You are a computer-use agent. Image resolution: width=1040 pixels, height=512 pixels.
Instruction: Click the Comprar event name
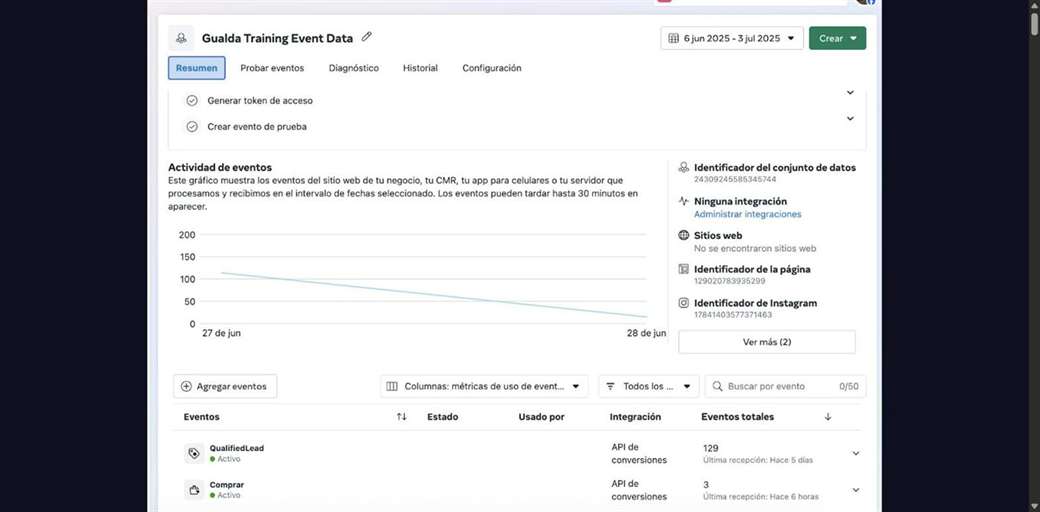coord(227,485)
